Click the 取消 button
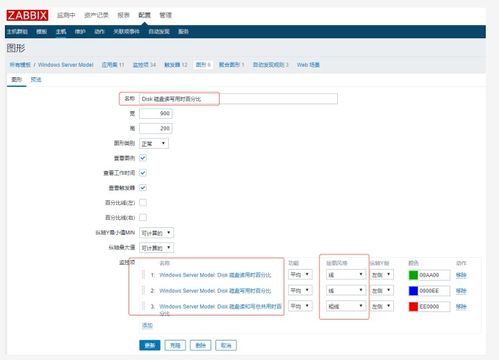499x360 pixels. pyautogui.click(x=226, y=345)
